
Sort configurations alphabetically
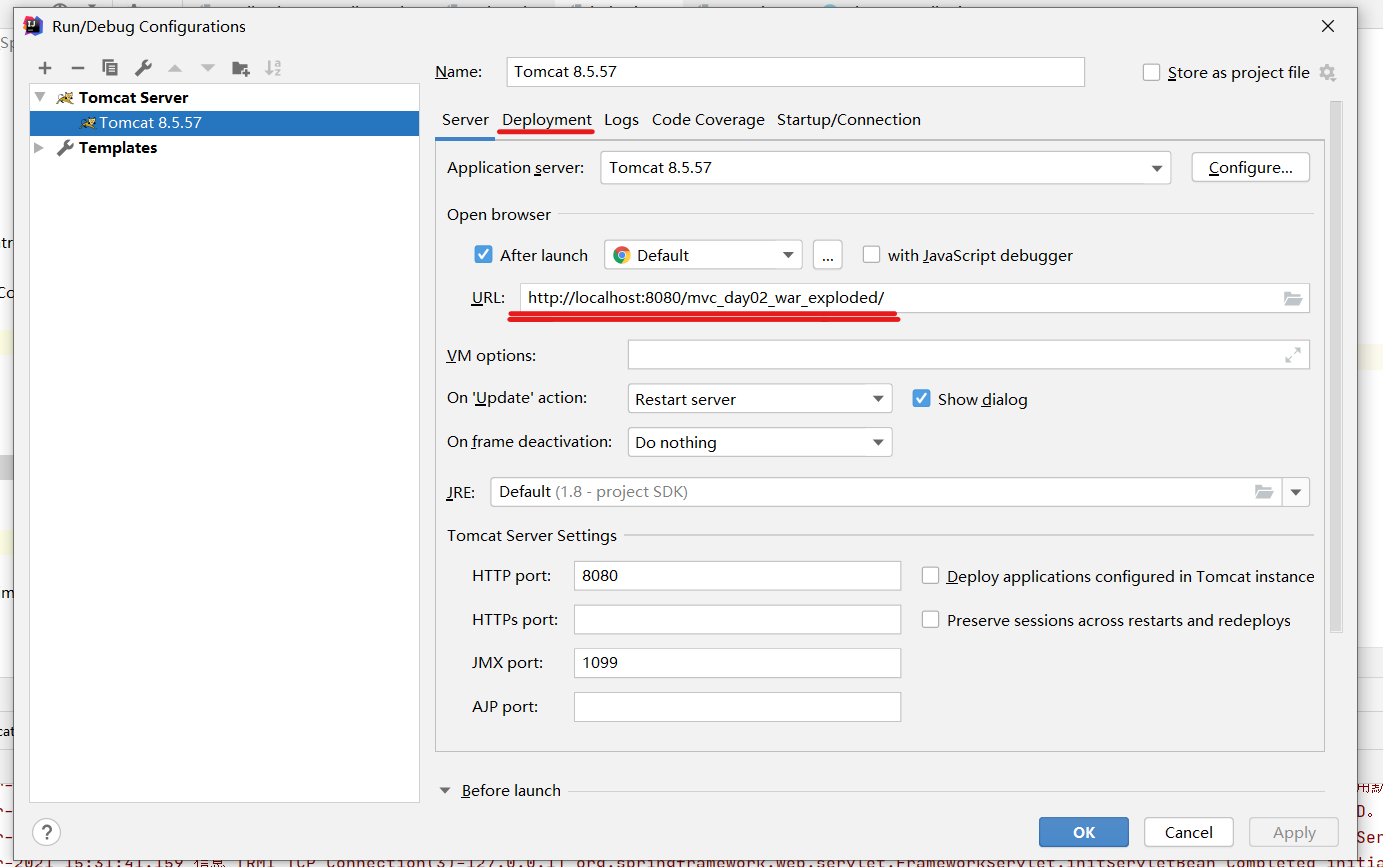coord(273,68)
